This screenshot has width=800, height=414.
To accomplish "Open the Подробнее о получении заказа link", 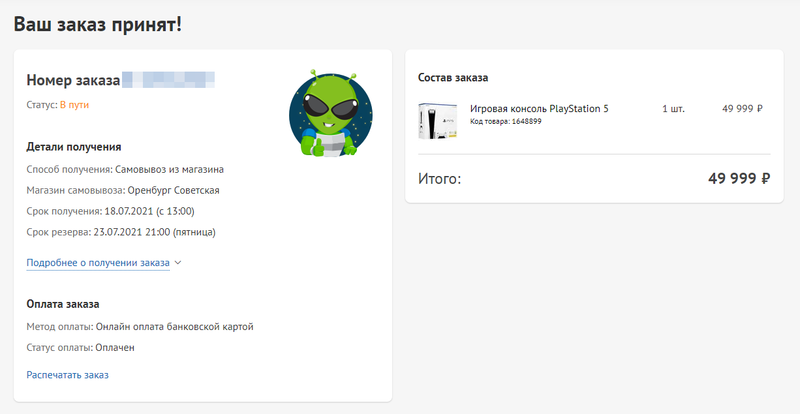I will [x=98, y=263].
